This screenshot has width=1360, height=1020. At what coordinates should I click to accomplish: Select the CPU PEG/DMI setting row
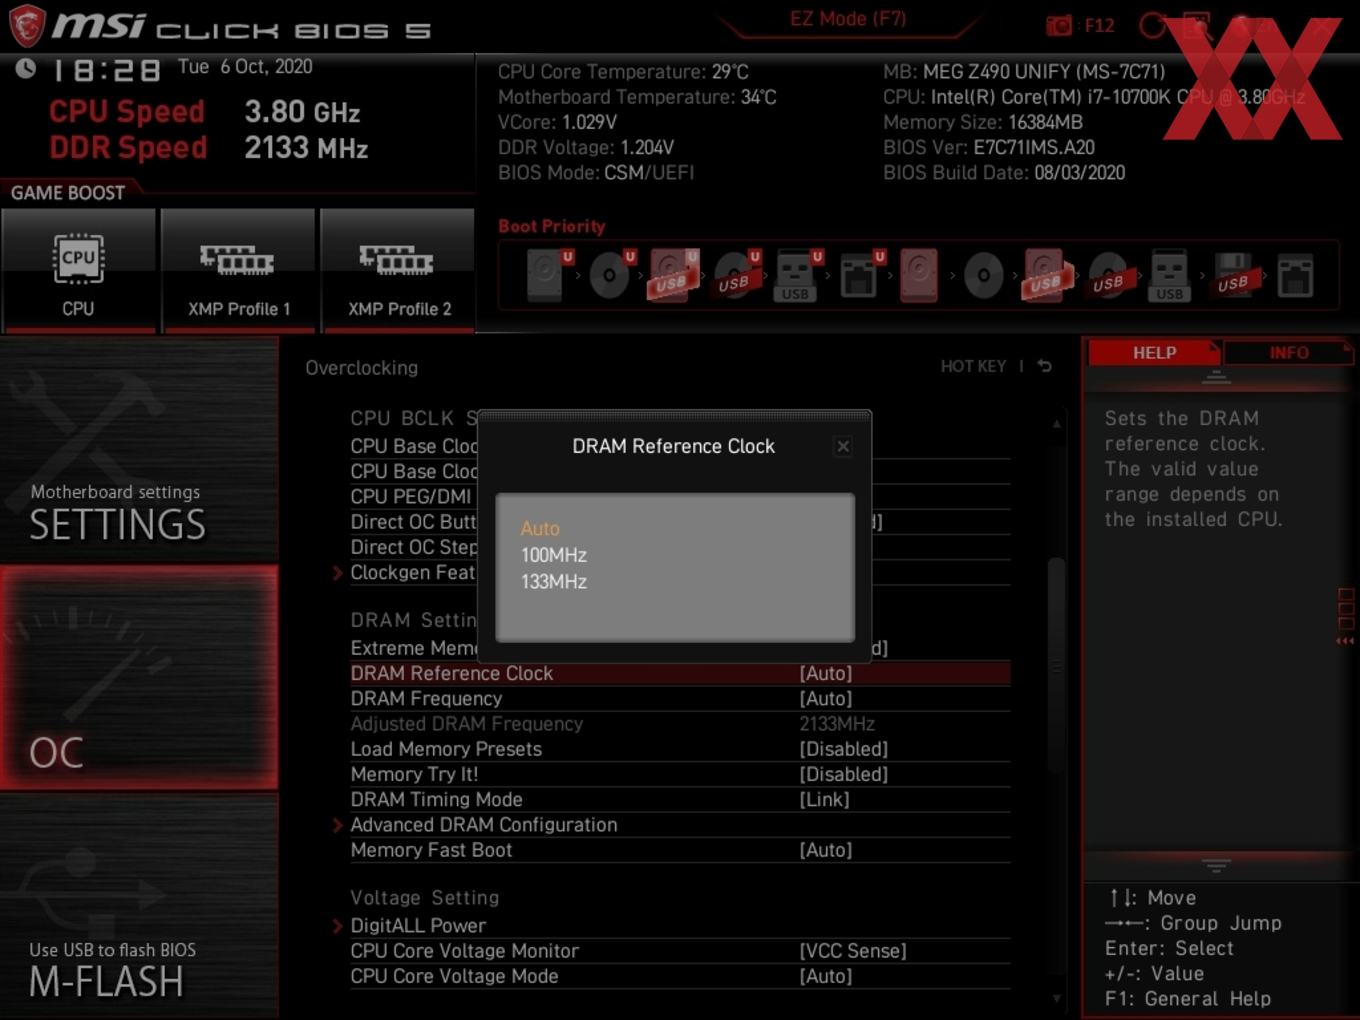coord(411,497)
